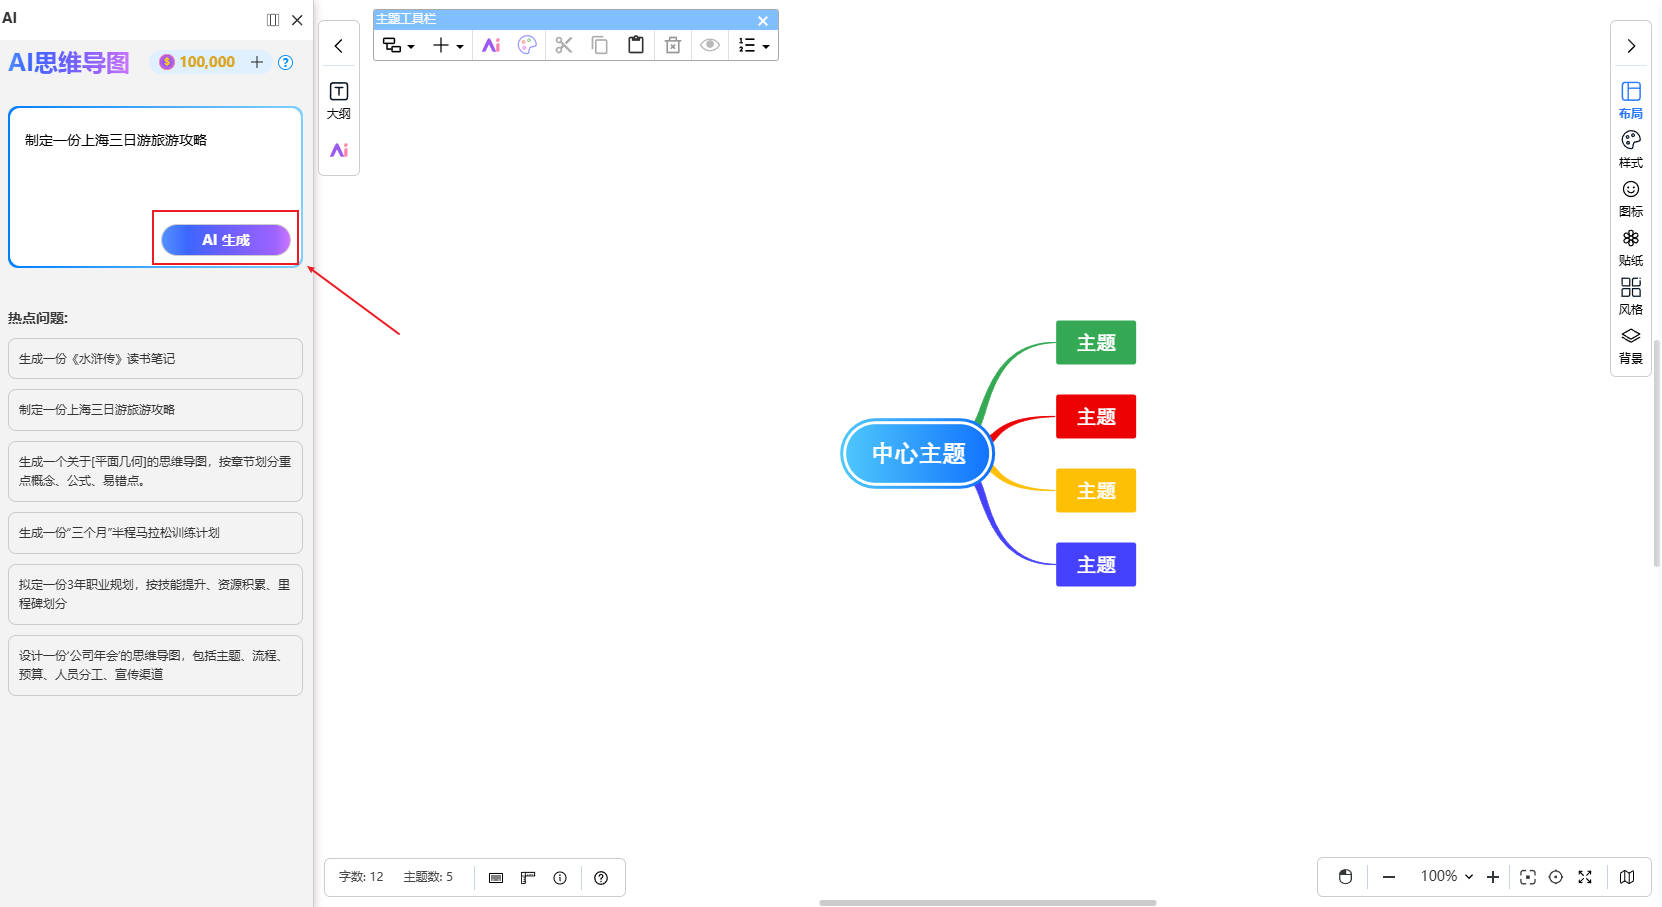Click the AI 生成 generate button
The width and height of the screenshot is (1662, 907).
click(x=226, y=240)
